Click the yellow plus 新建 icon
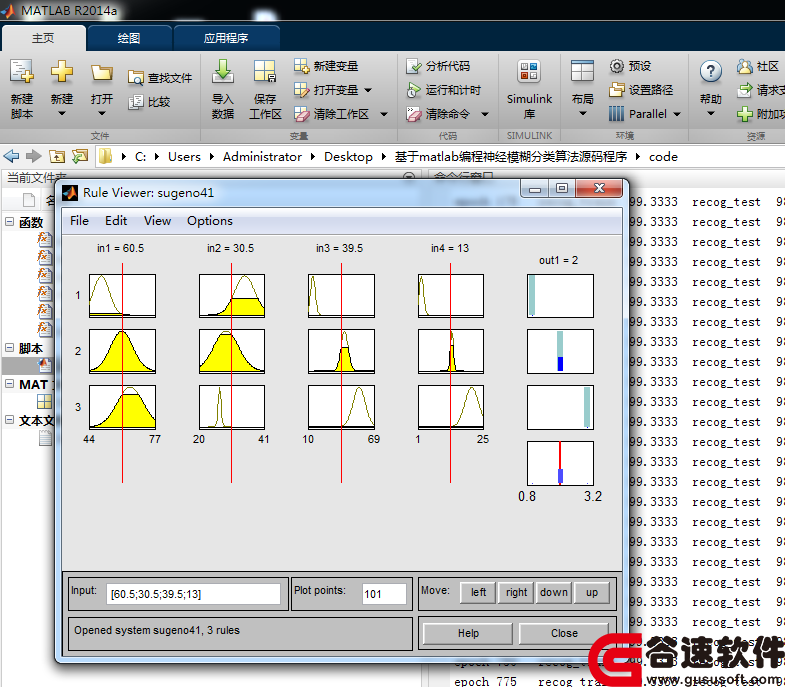Screen dimensions: 785x687 coord(62,72)
